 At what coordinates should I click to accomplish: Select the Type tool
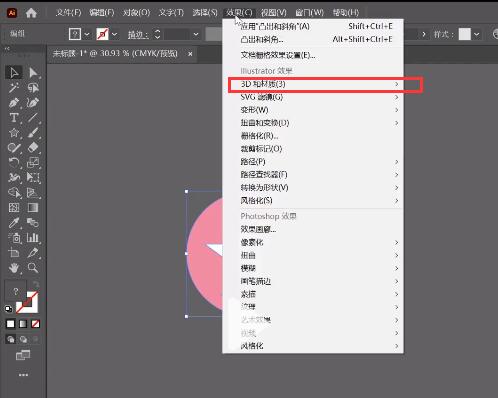tap(14, 118)
